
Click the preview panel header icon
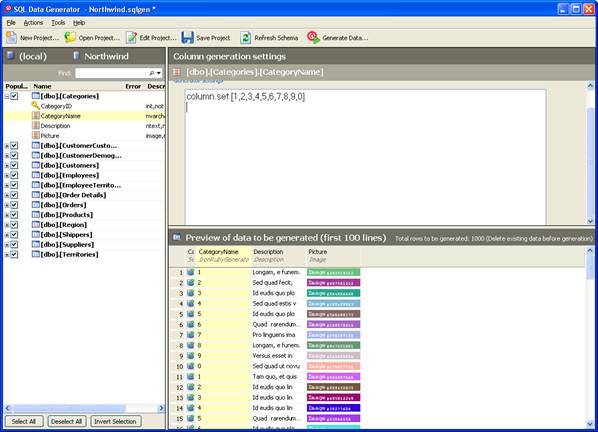(x=177, y=237)
